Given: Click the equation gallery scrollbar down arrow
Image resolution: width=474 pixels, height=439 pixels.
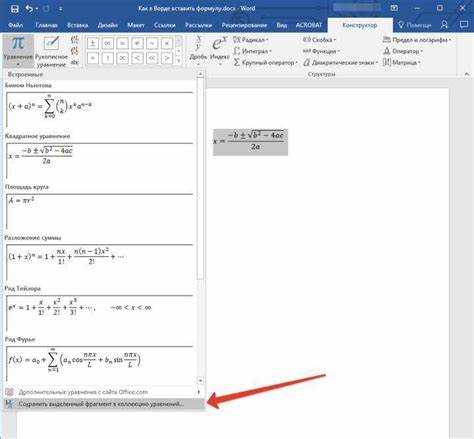Looking at the screenshot, I should pos(200,380).
